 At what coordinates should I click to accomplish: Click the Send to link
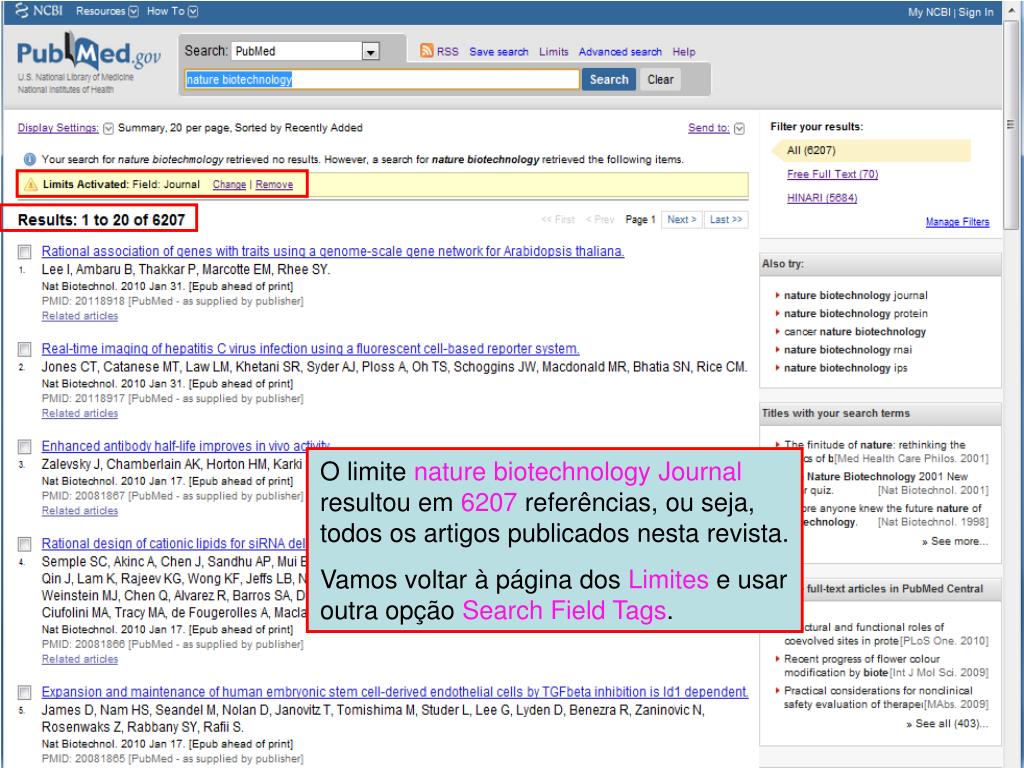point(709,128)
